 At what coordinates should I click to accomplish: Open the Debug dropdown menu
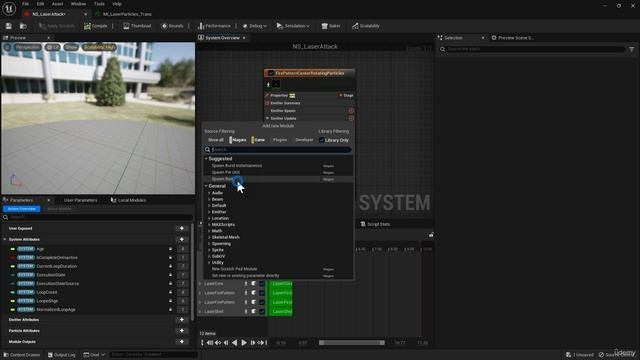(x=254, y=26)
